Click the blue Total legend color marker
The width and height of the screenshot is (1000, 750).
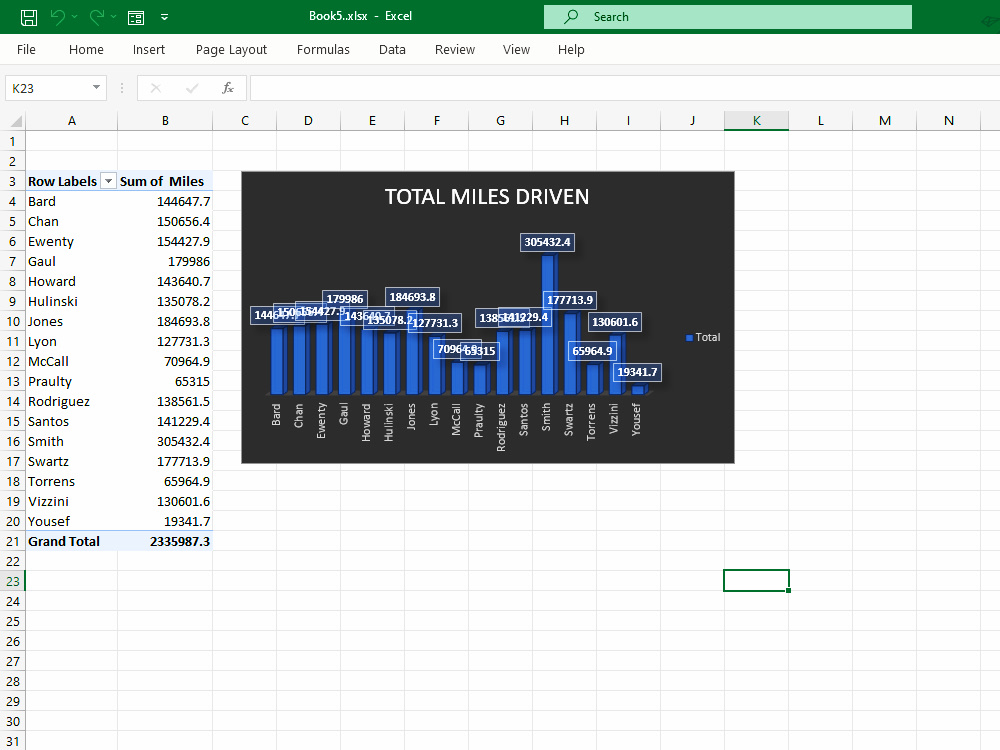pyautogui.click(x=689, y=338)
